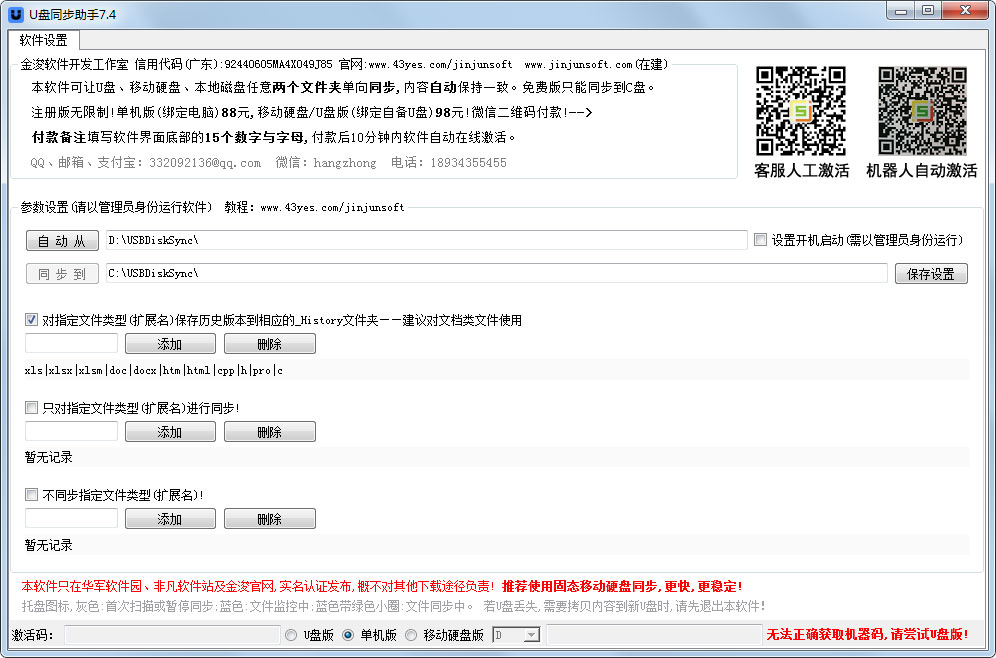Enable 设置开机启动 checkbox
The width and height of the screenshot is (996, 658).
tap(761, 240)
